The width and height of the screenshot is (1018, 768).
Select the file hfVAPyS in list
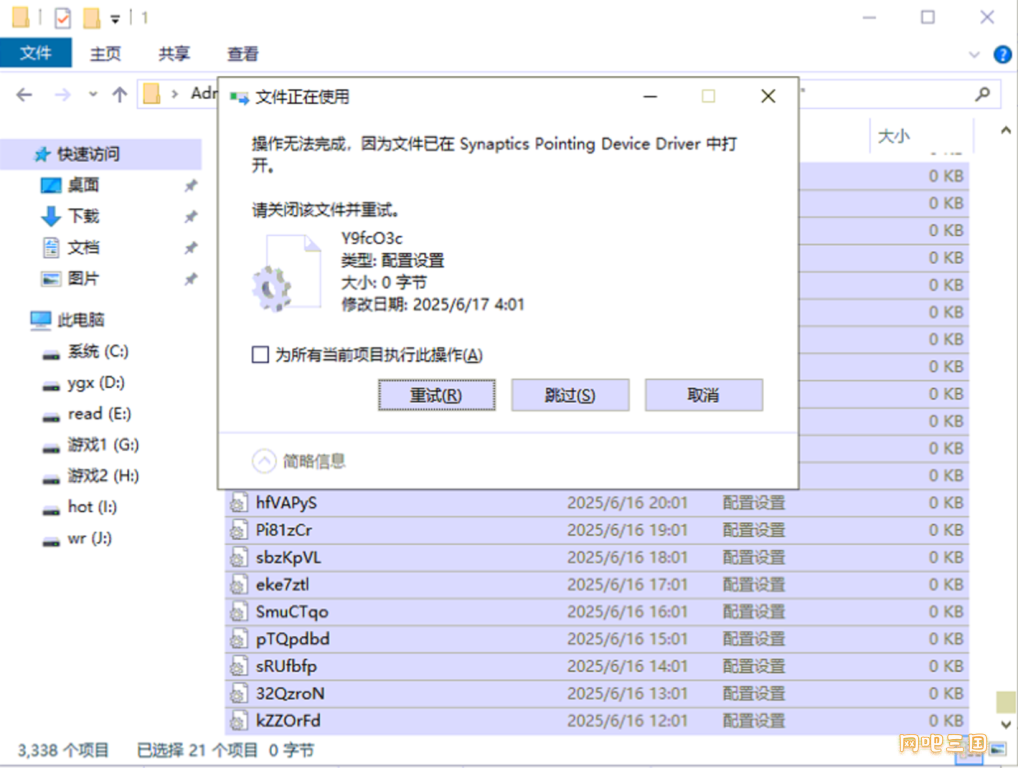tap(286, 503)
